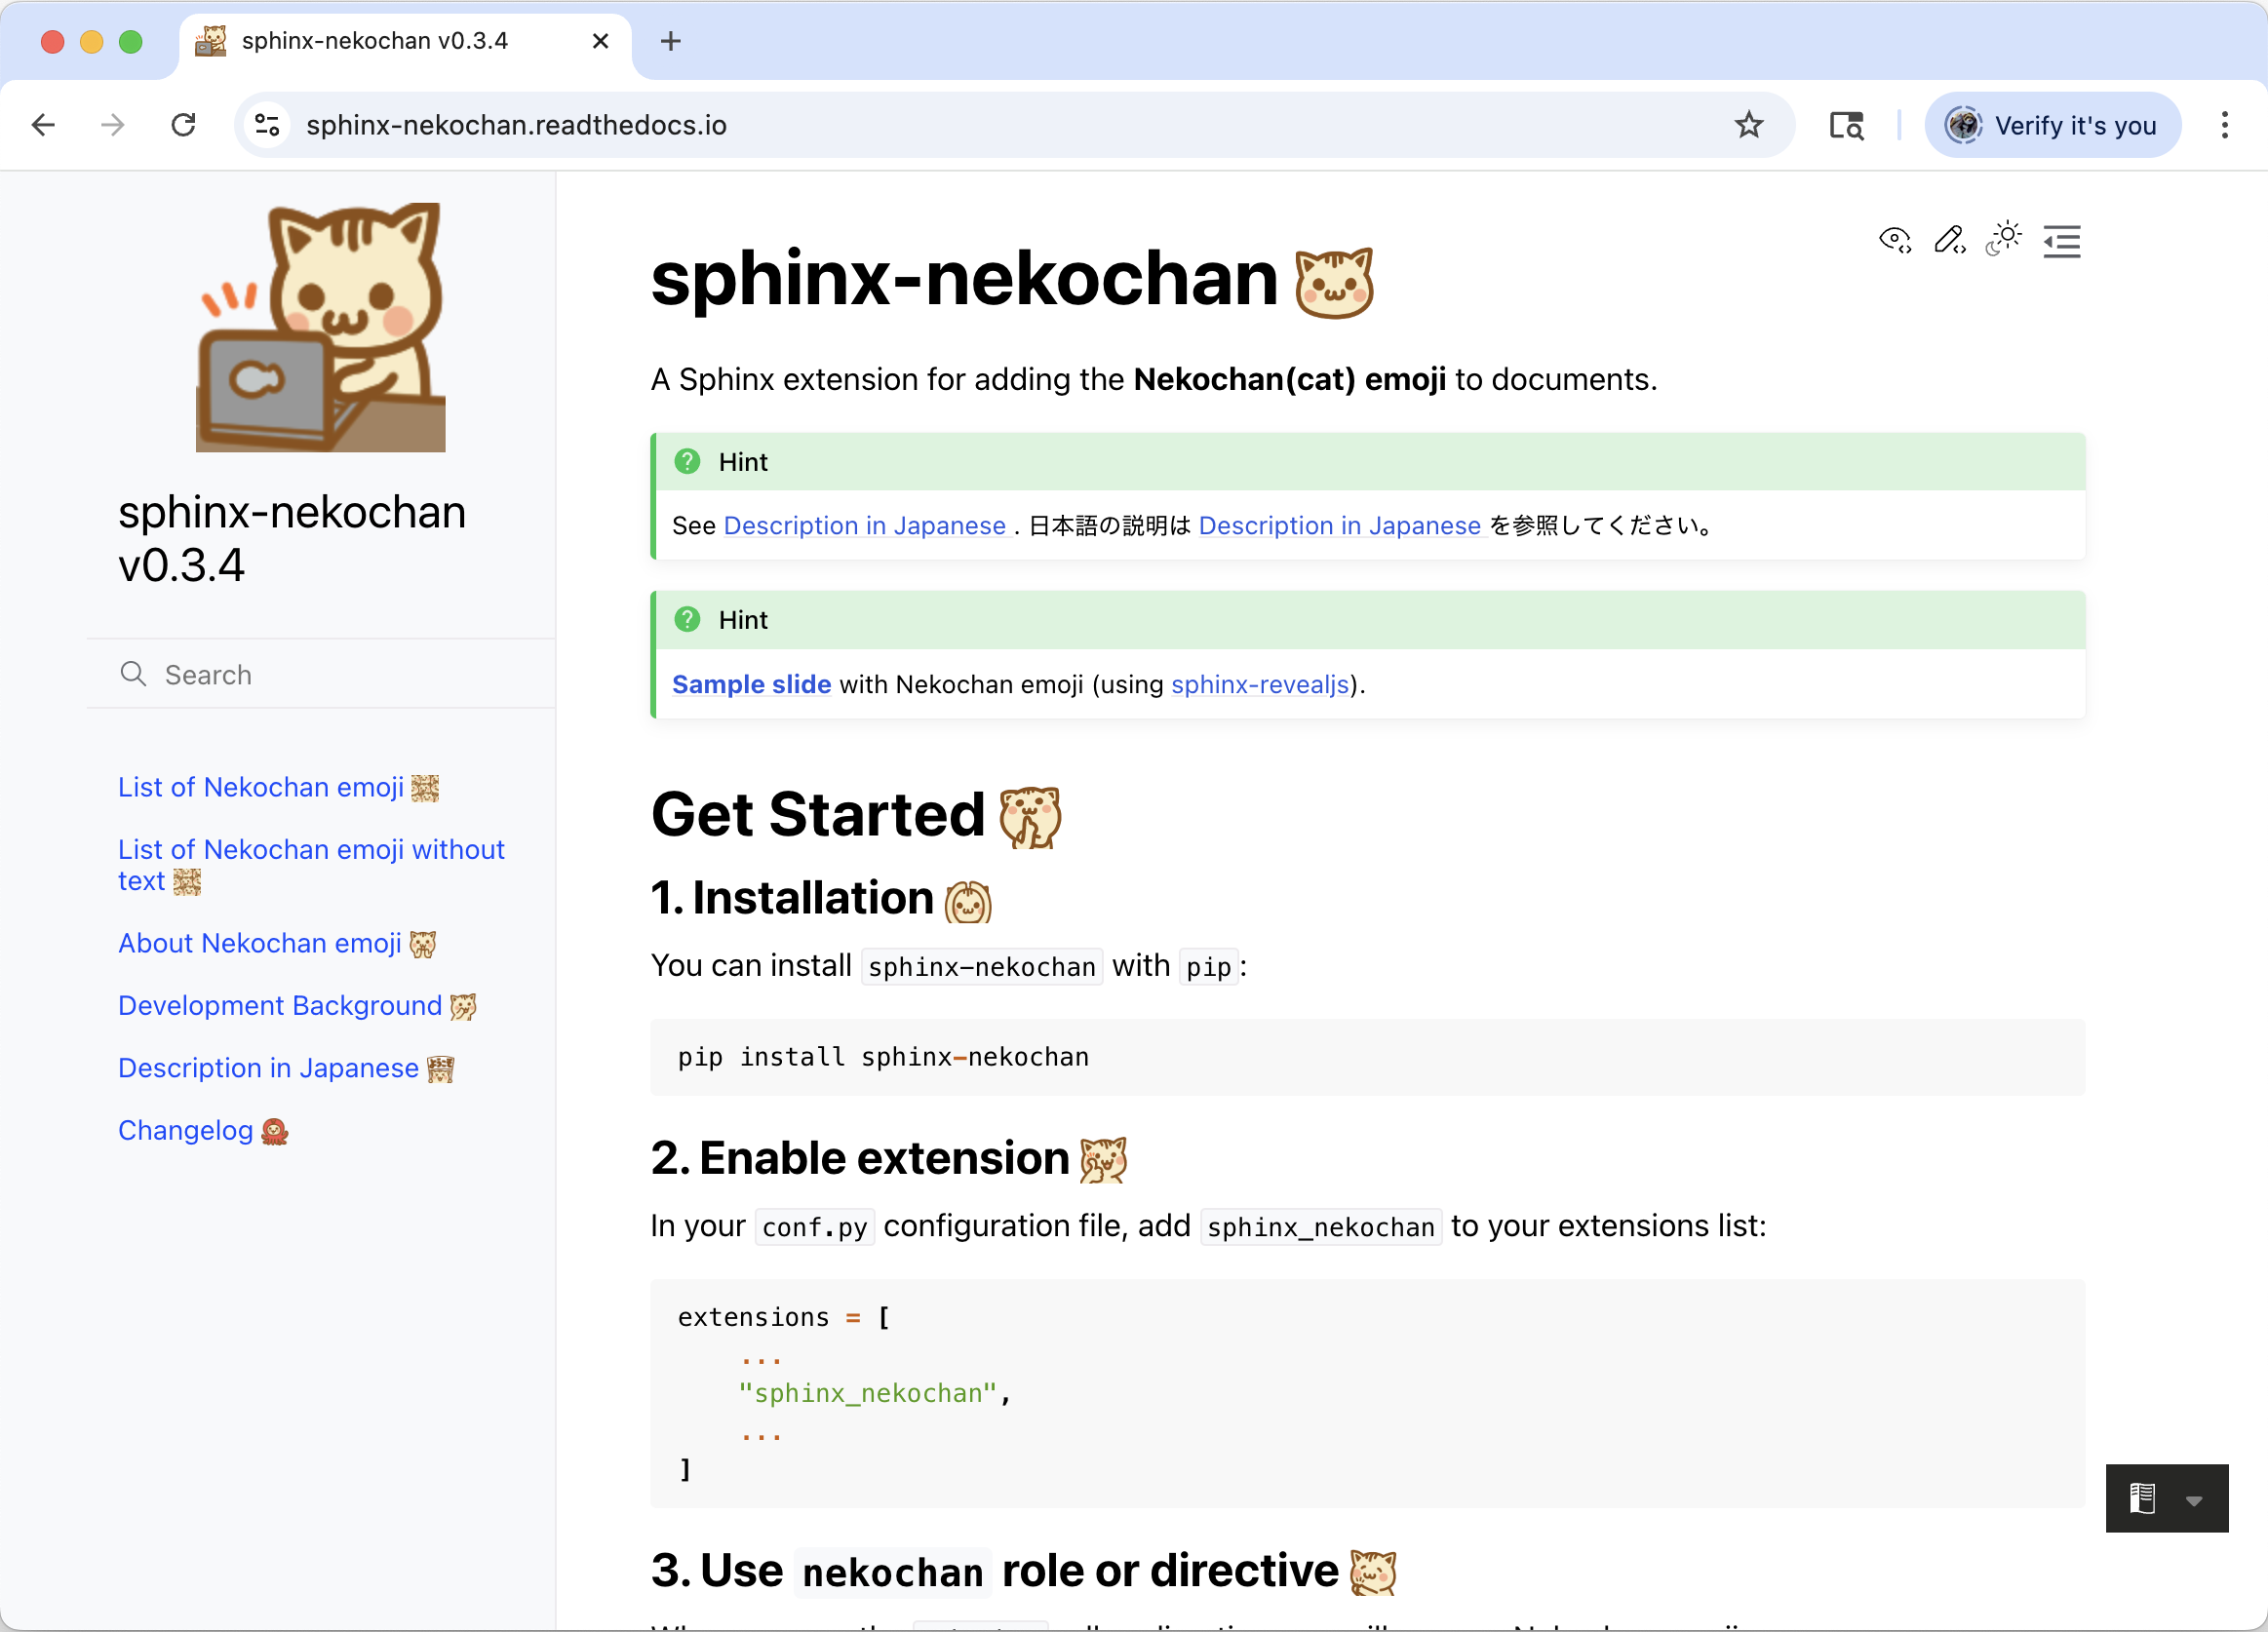
Task: Go back to previous page
Action: click(43, 125)
